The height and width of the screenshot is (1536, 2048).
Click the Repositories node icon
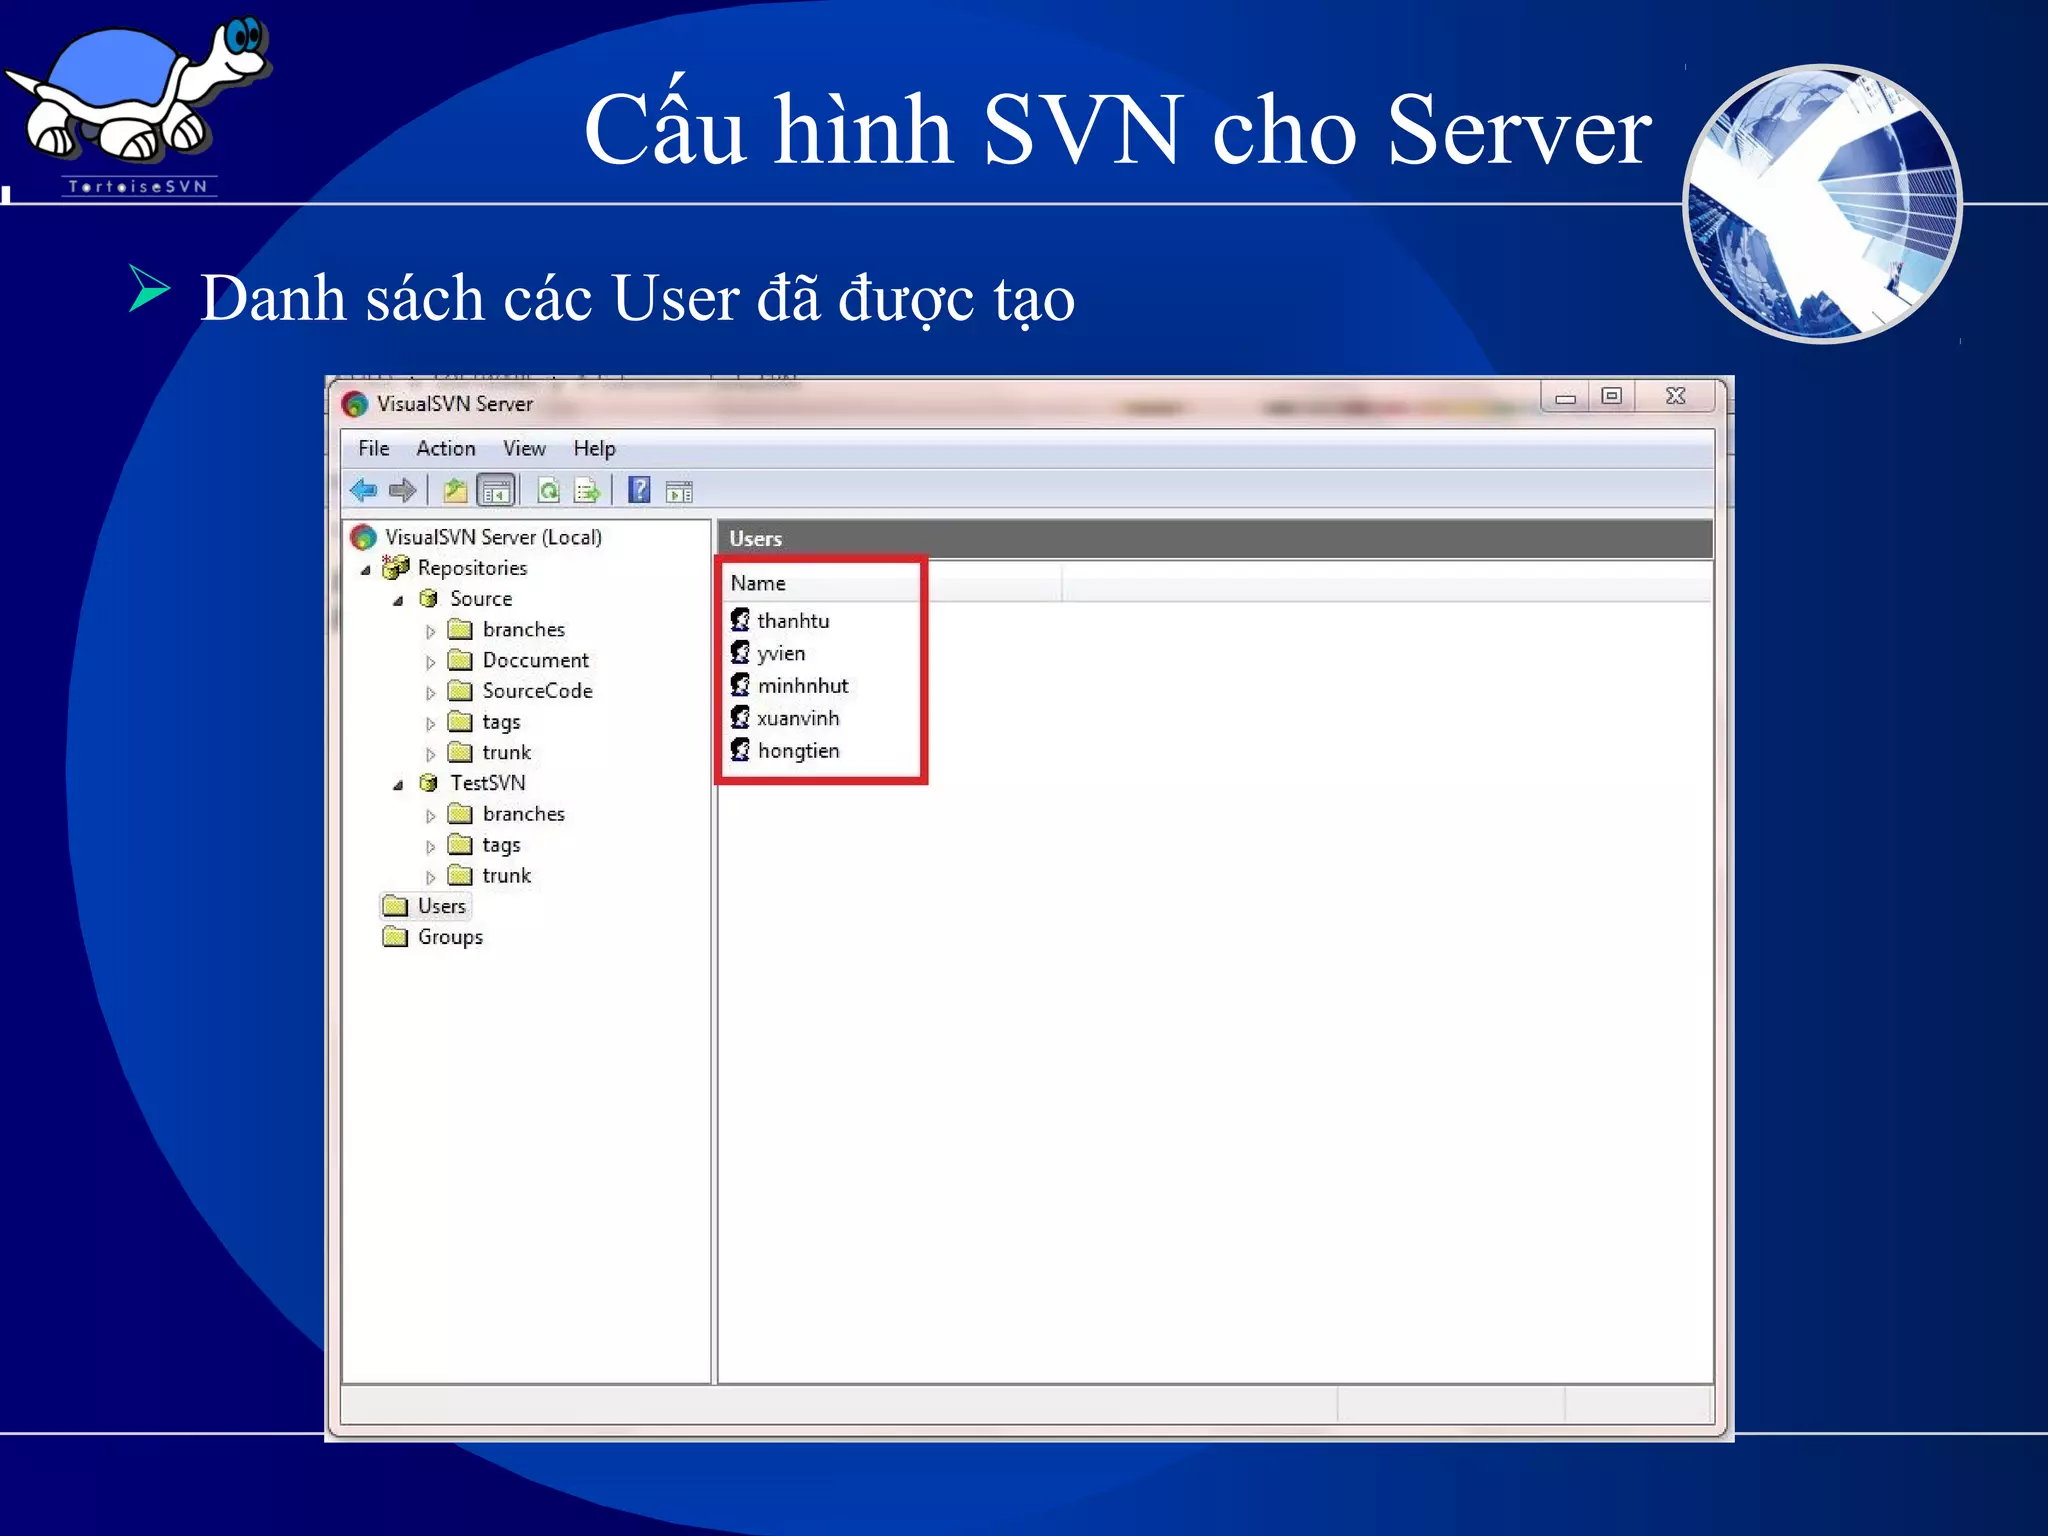396,567
